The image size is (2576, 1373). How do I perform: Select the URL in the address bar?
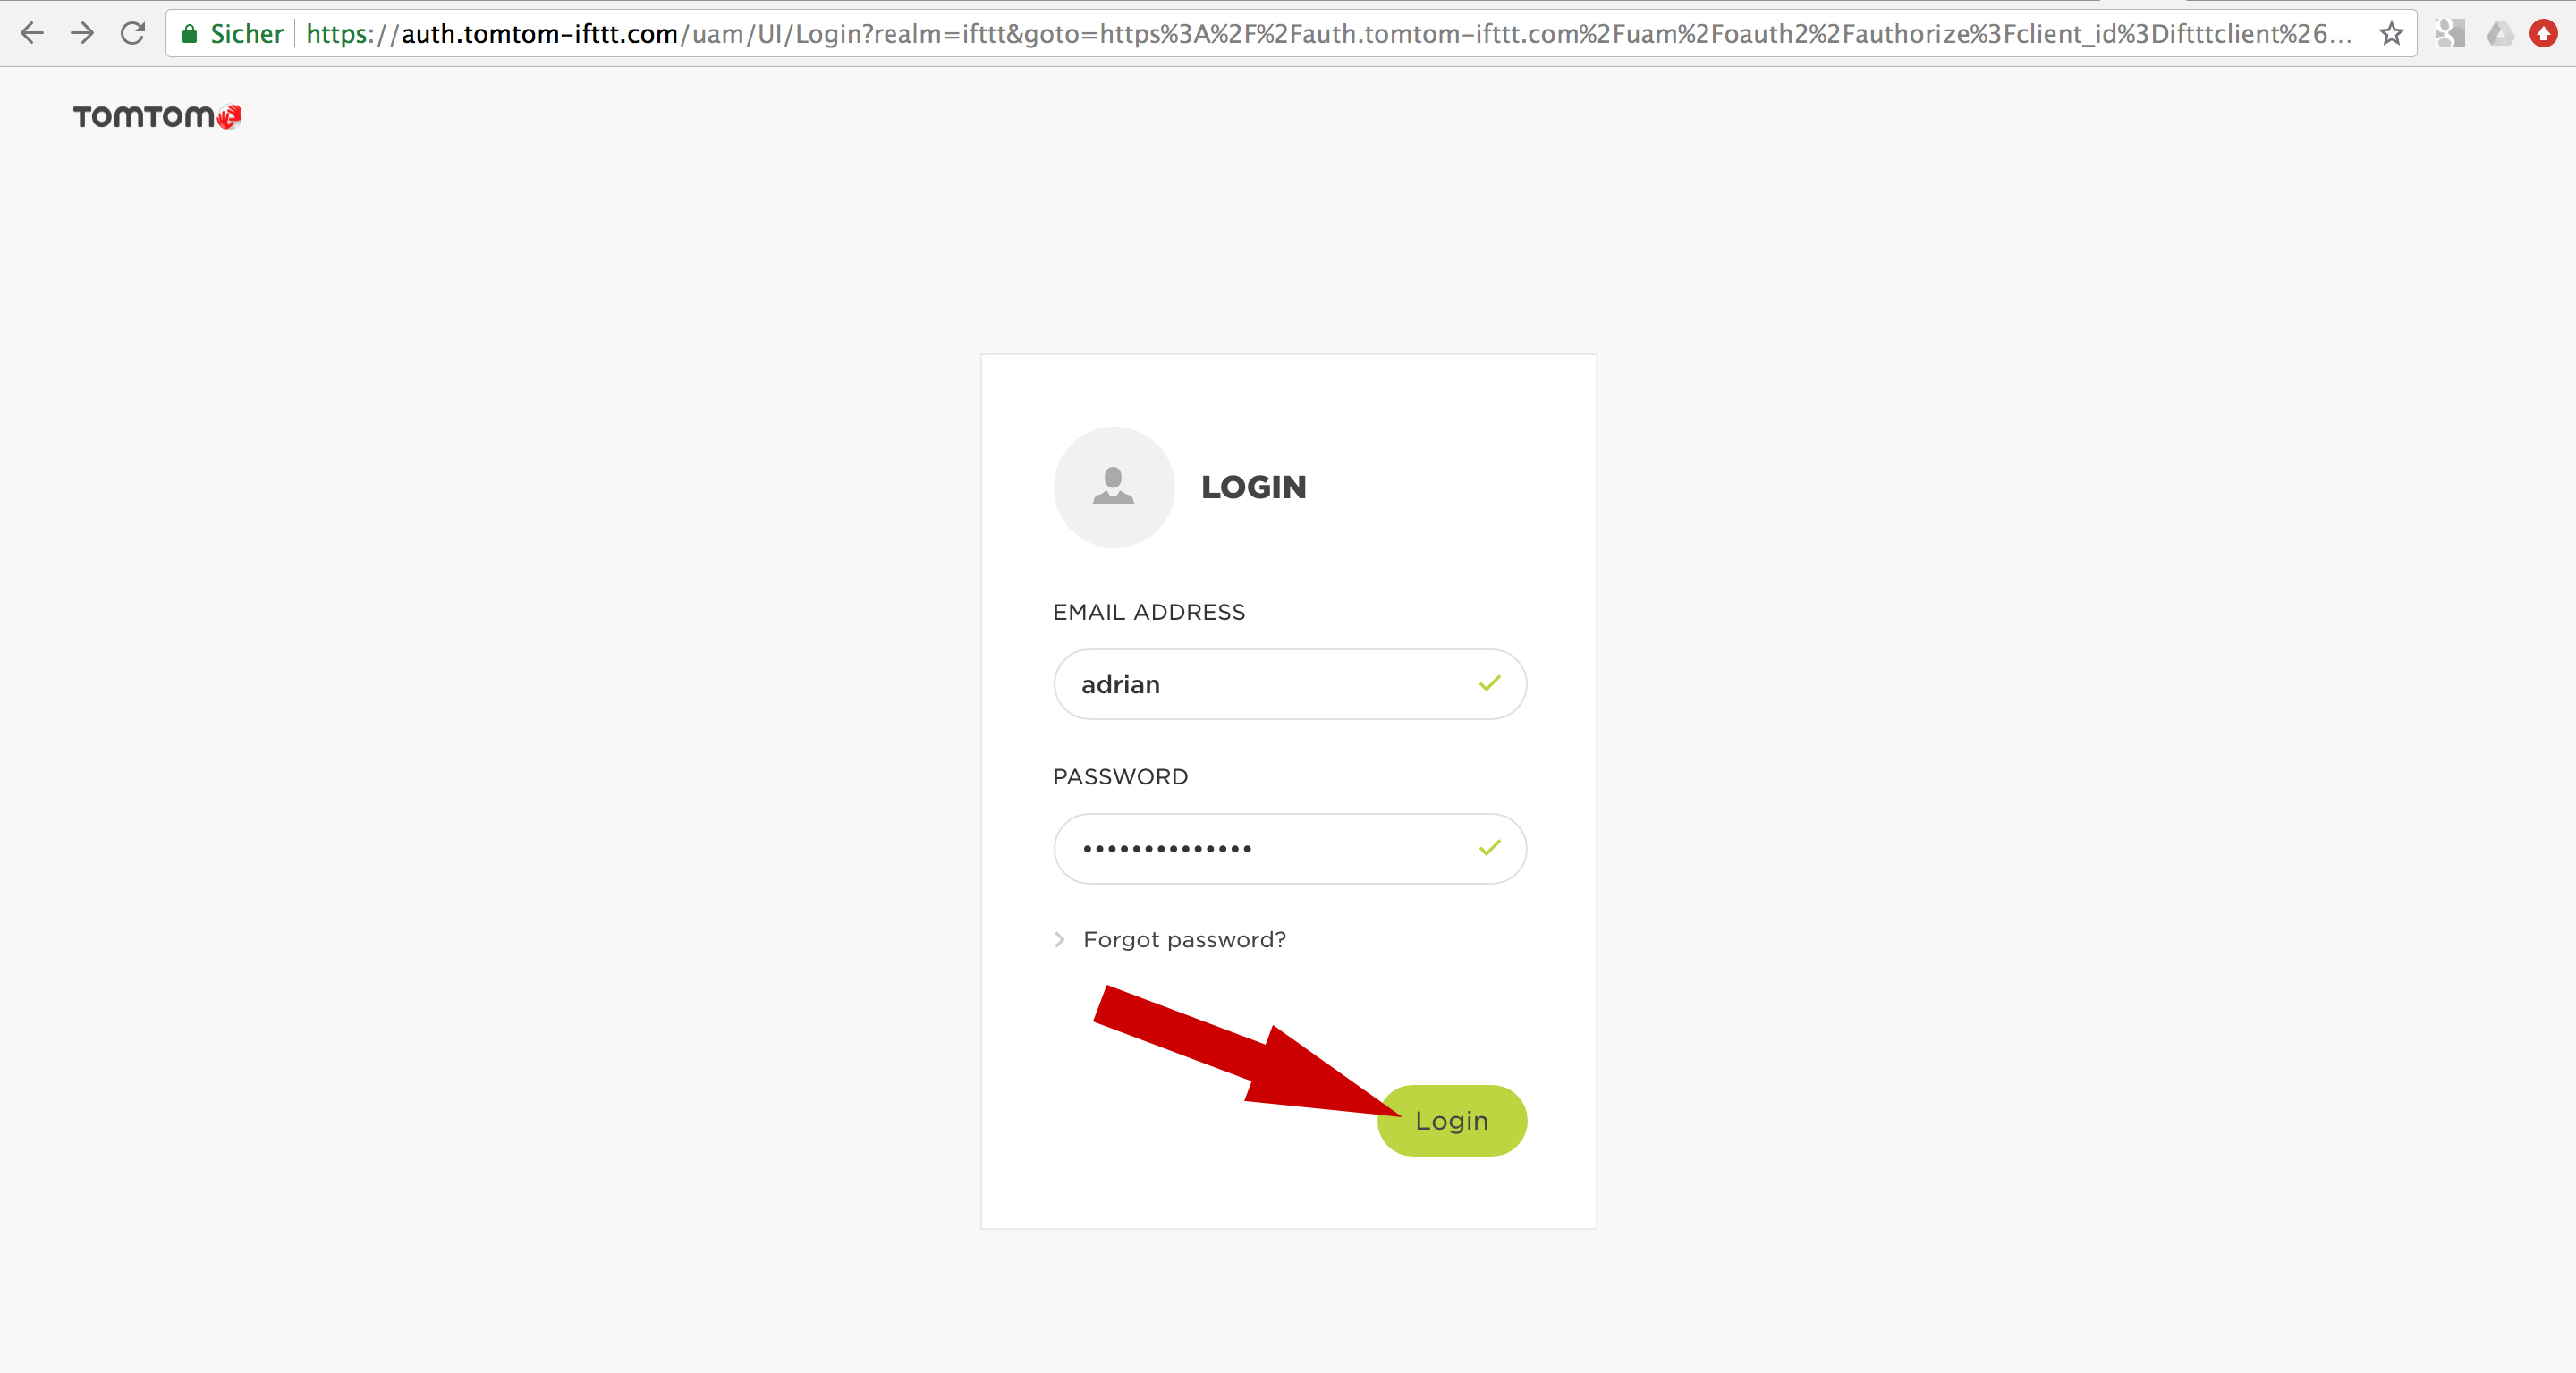coord(1328,34)
